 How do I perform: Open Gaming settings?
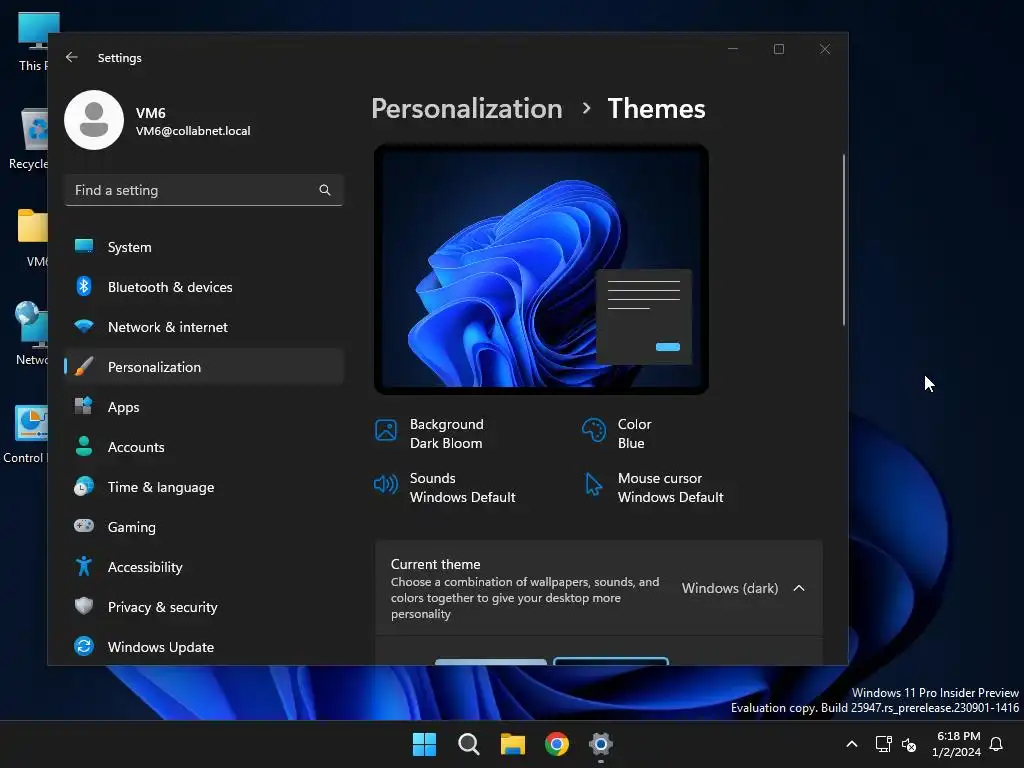point(204,526)
